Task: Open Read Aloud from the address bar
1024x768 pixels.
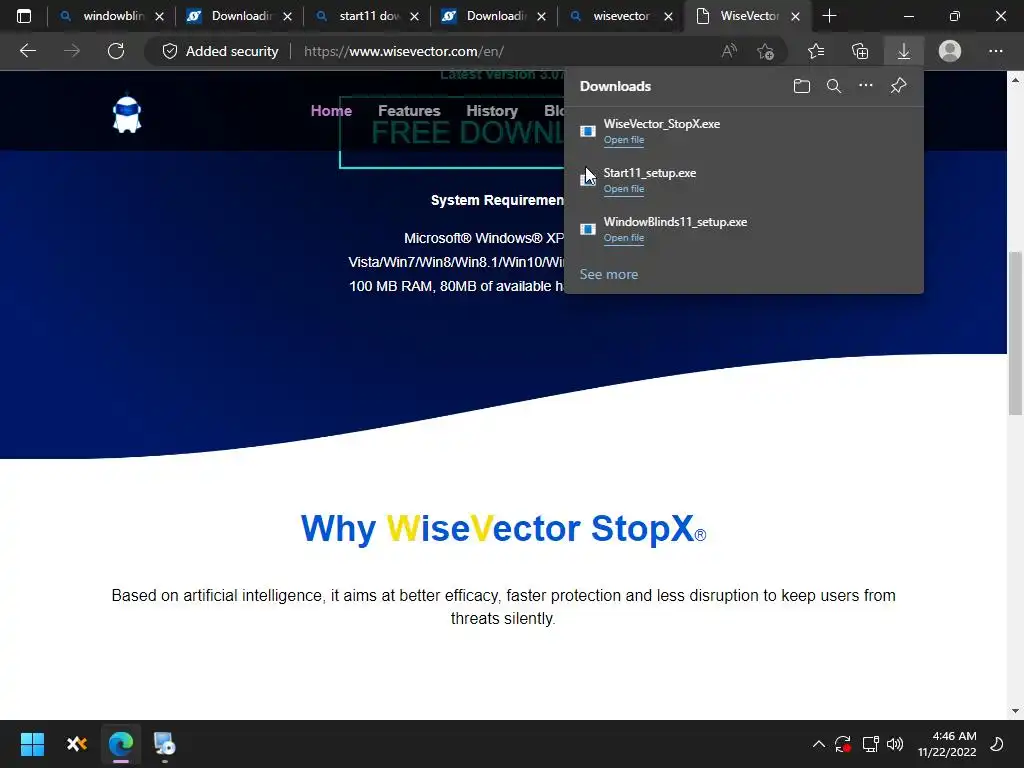Action: [x=729, y=51]
